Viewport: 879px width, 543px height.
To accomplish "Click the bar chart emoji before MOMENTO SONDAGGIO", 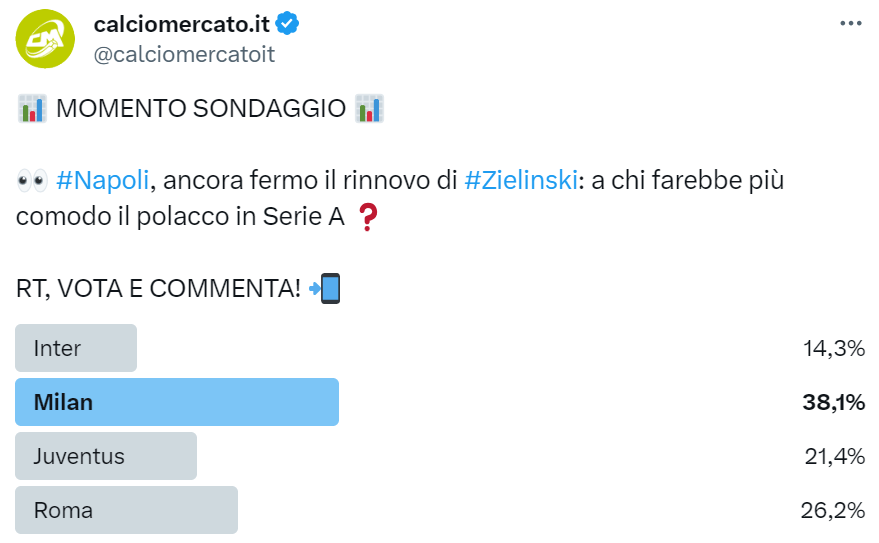I will click(x=32, y=109).
